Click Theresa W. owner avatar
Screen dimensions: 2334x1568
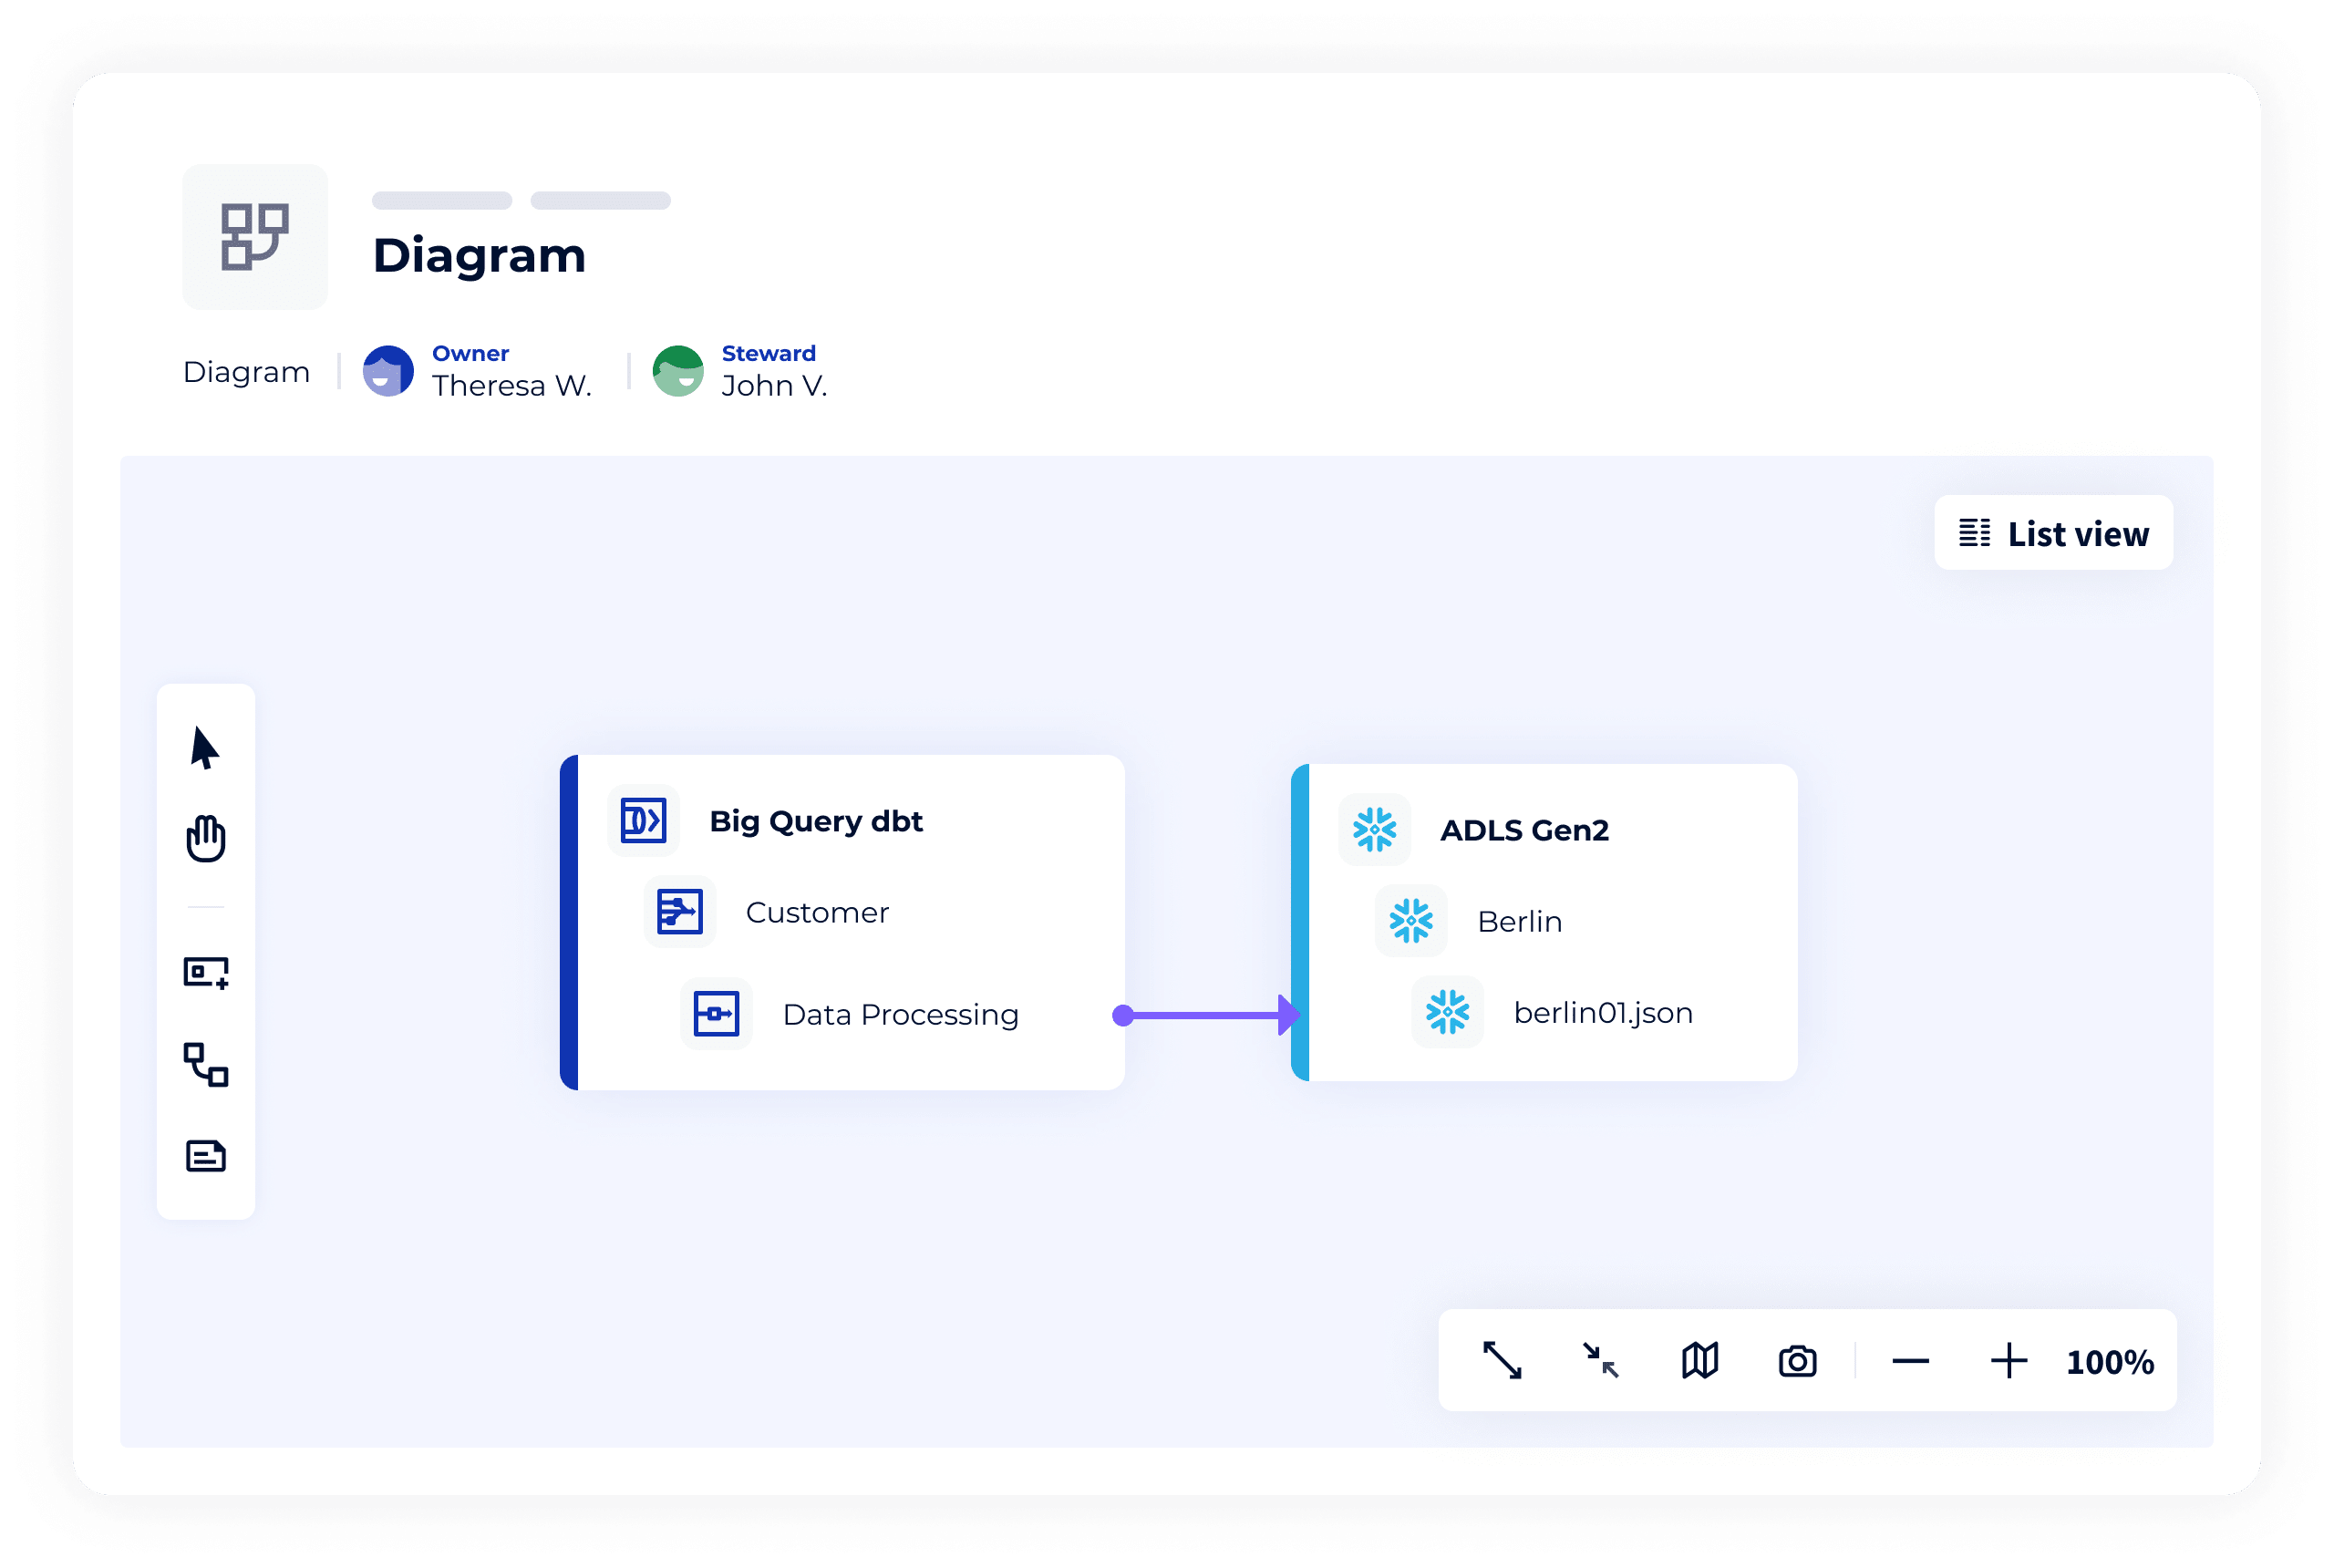(x=388, y=371)
